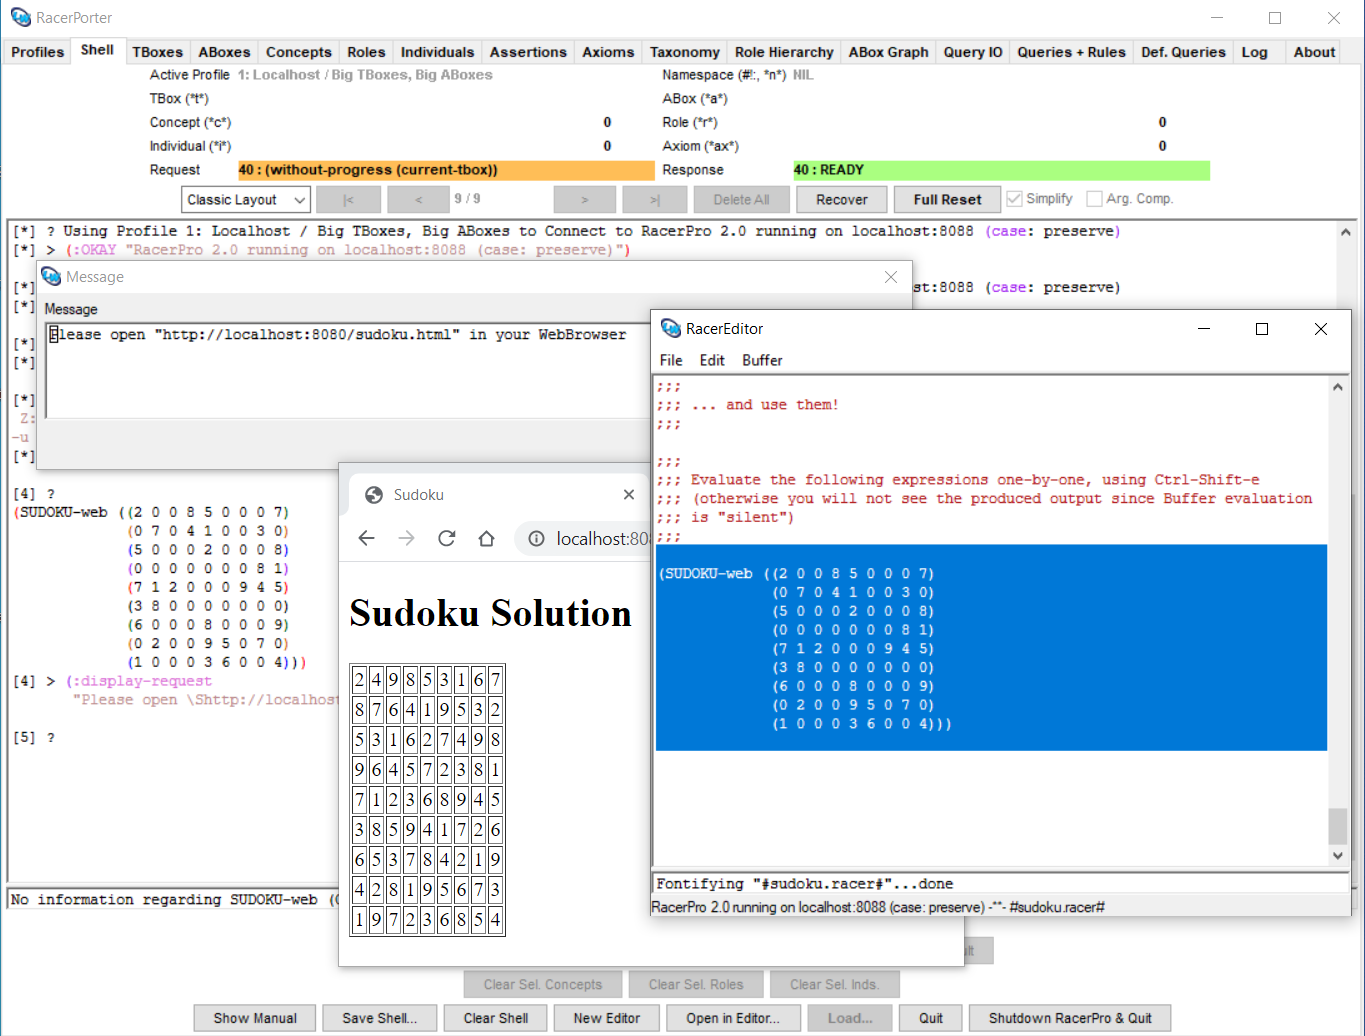Switch to the Profiles tab
This screenshot has height=1036, width=1365.
tap(37, 52)
